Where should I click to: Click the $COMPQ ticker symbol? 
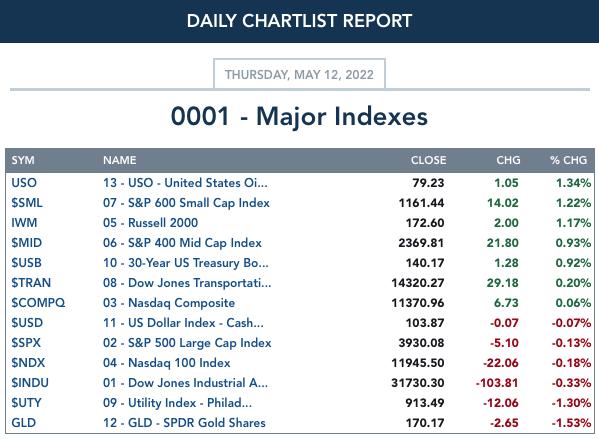pyautogui.click(x=38, y=303)
